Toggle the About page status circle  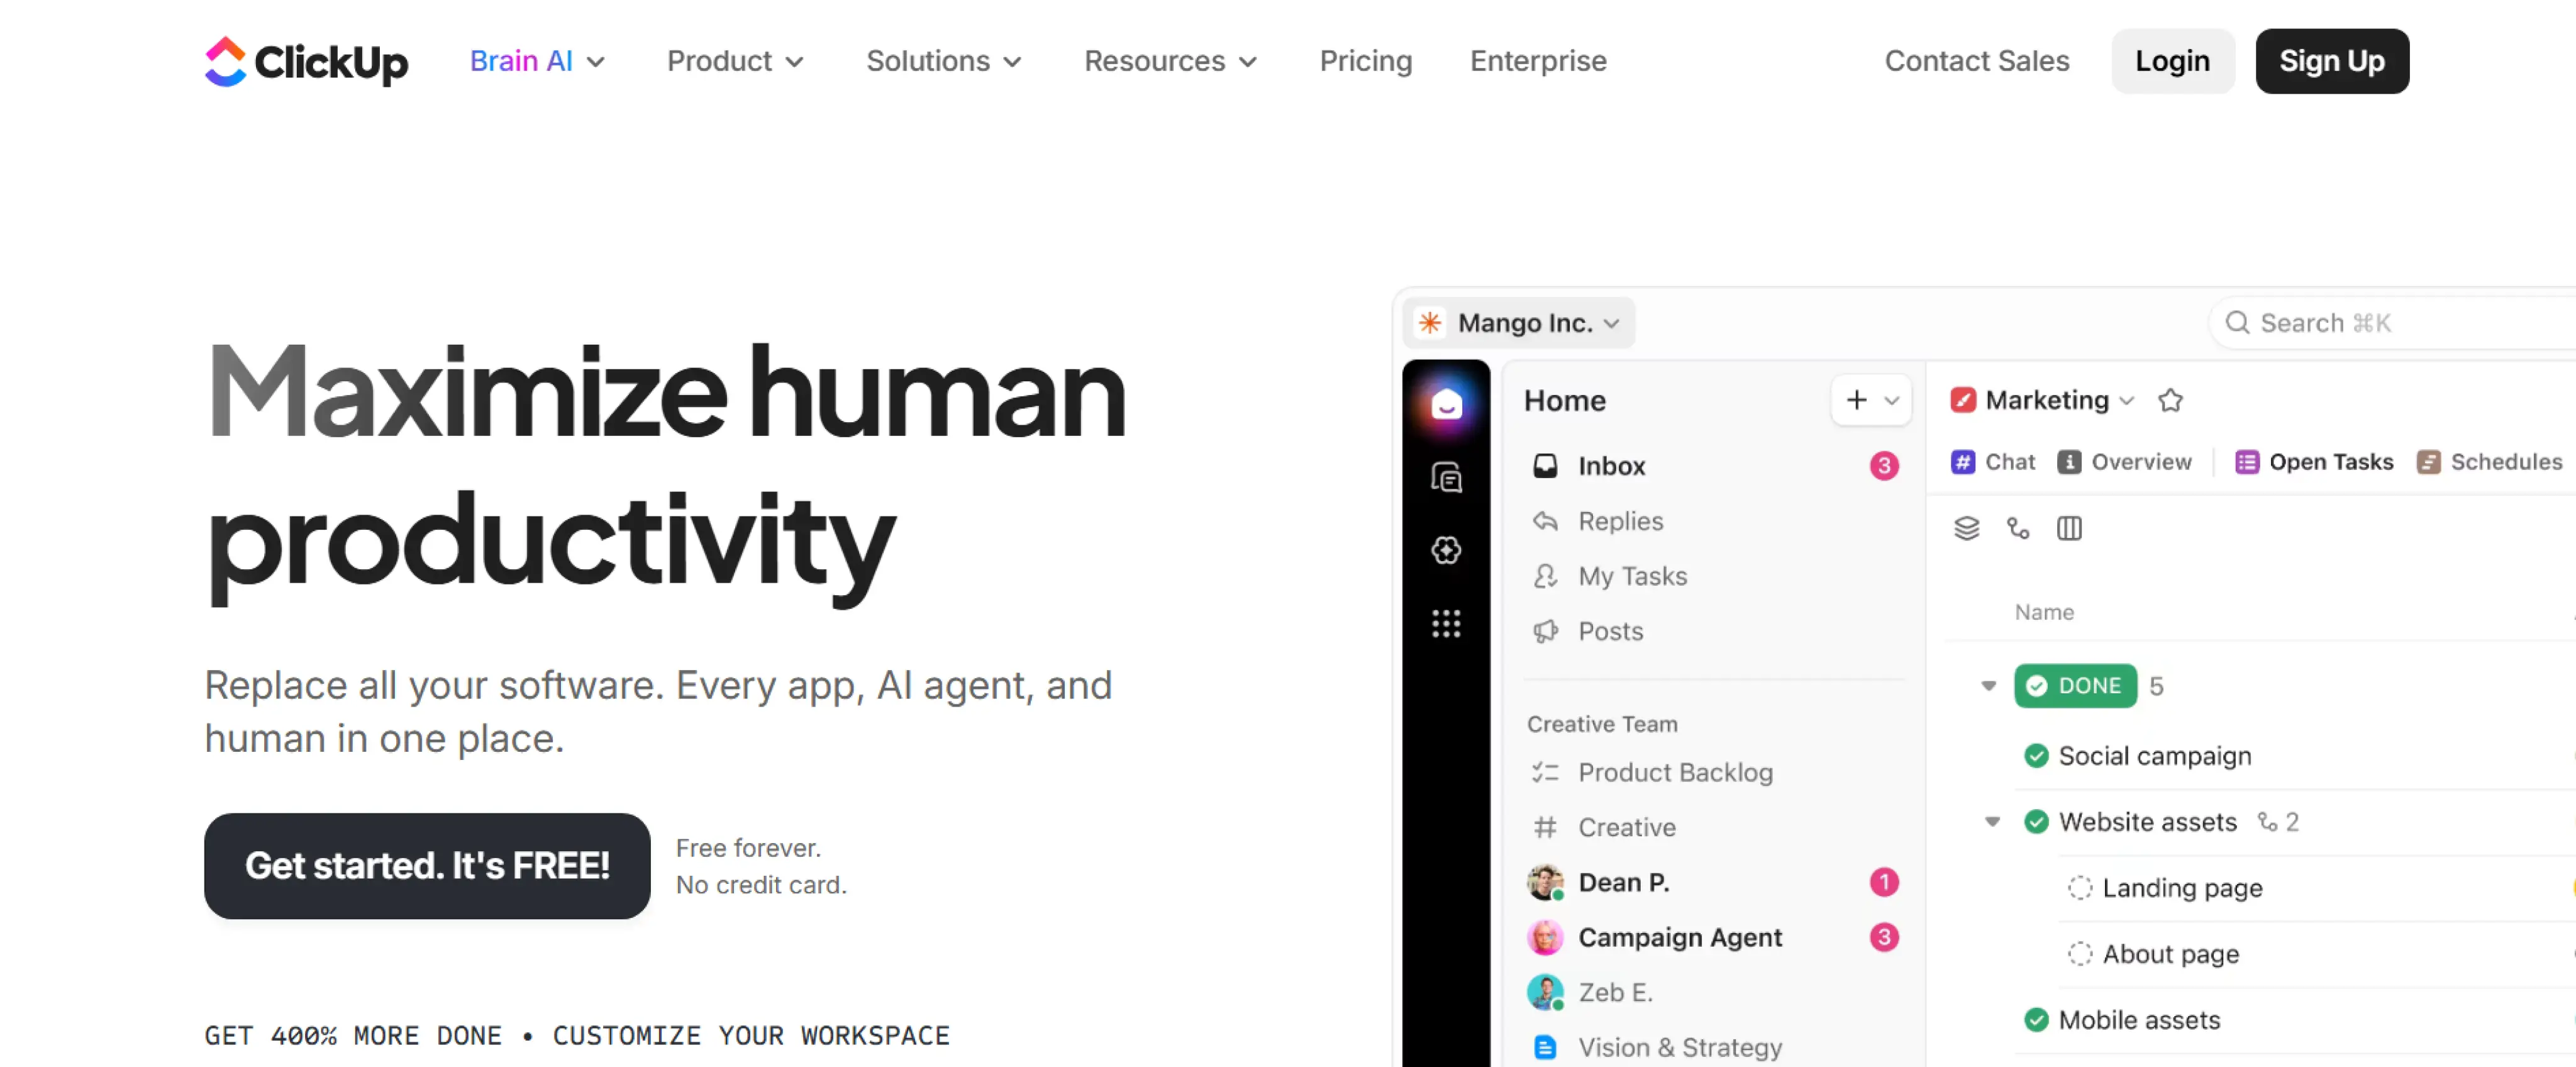coord(2079,954)
